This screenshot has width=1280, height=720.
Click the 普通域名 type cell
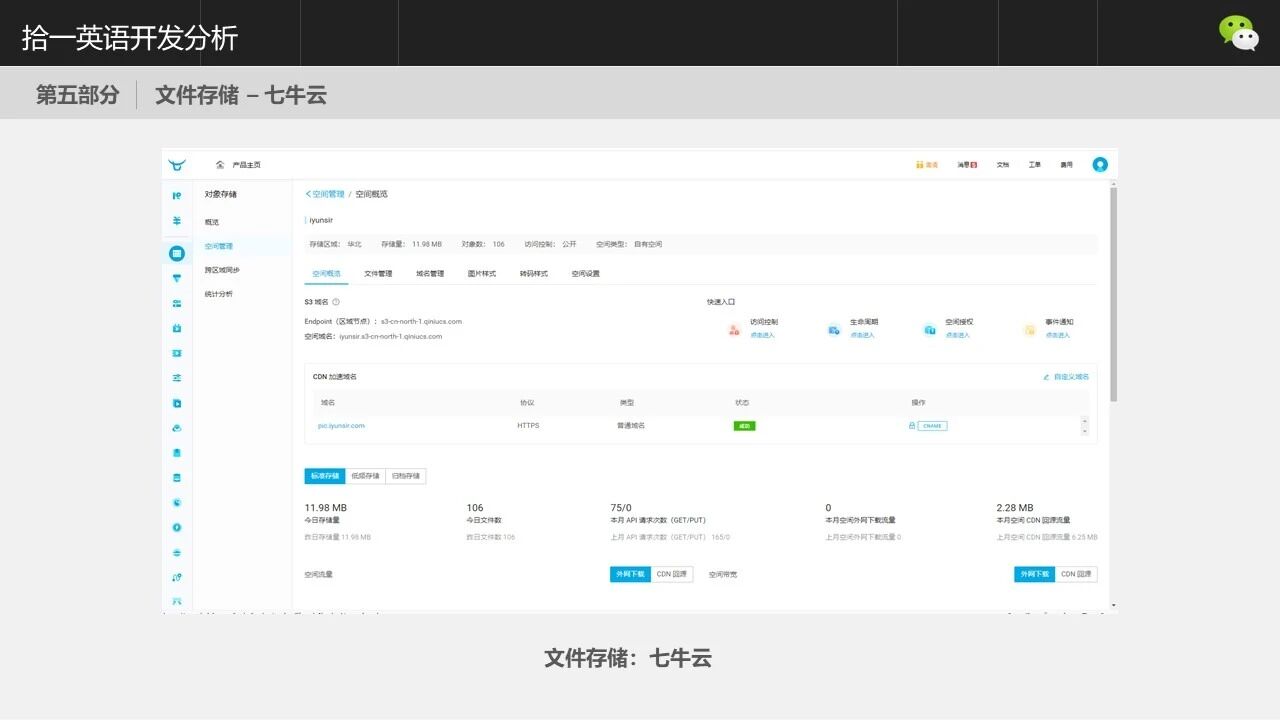pyautogui.click(x=631, y=426)
